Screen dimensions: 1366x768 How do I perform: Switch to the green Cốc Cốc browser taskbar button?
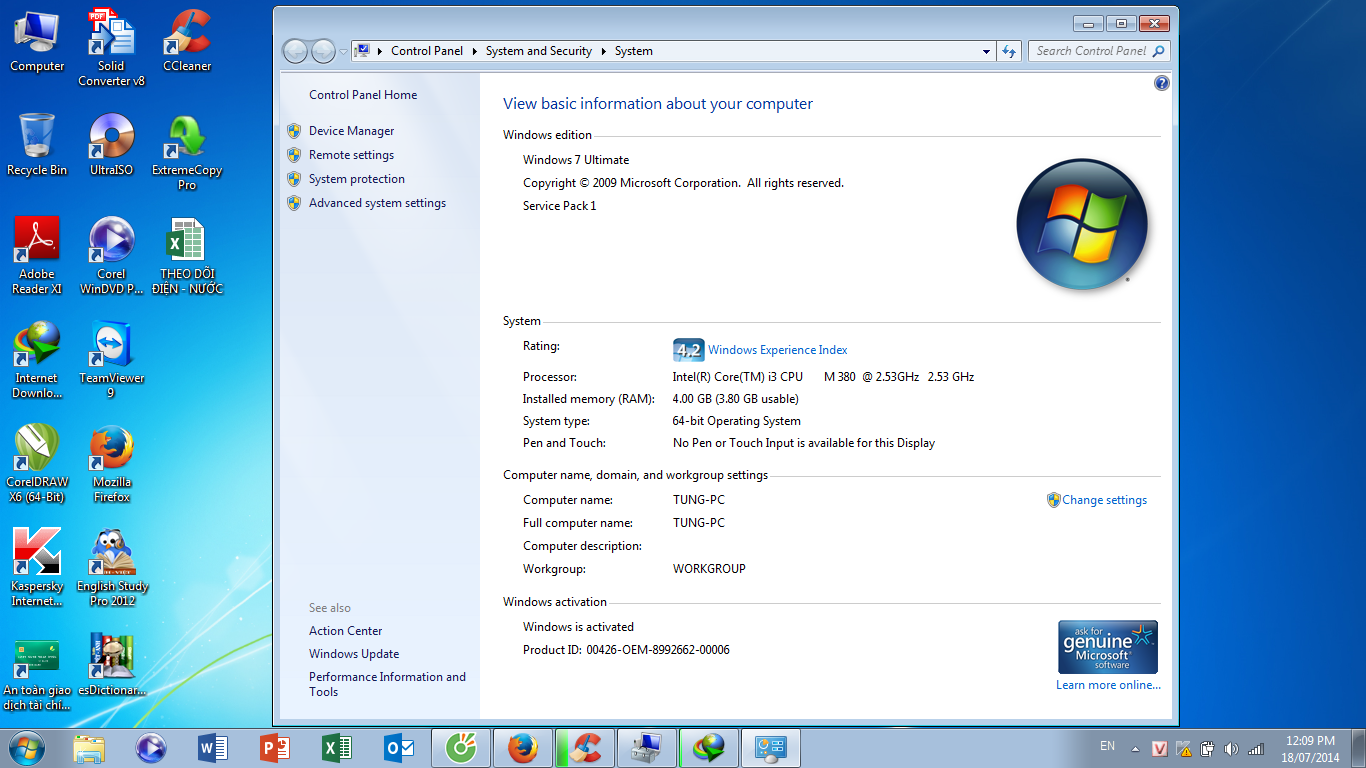[461, 748]
